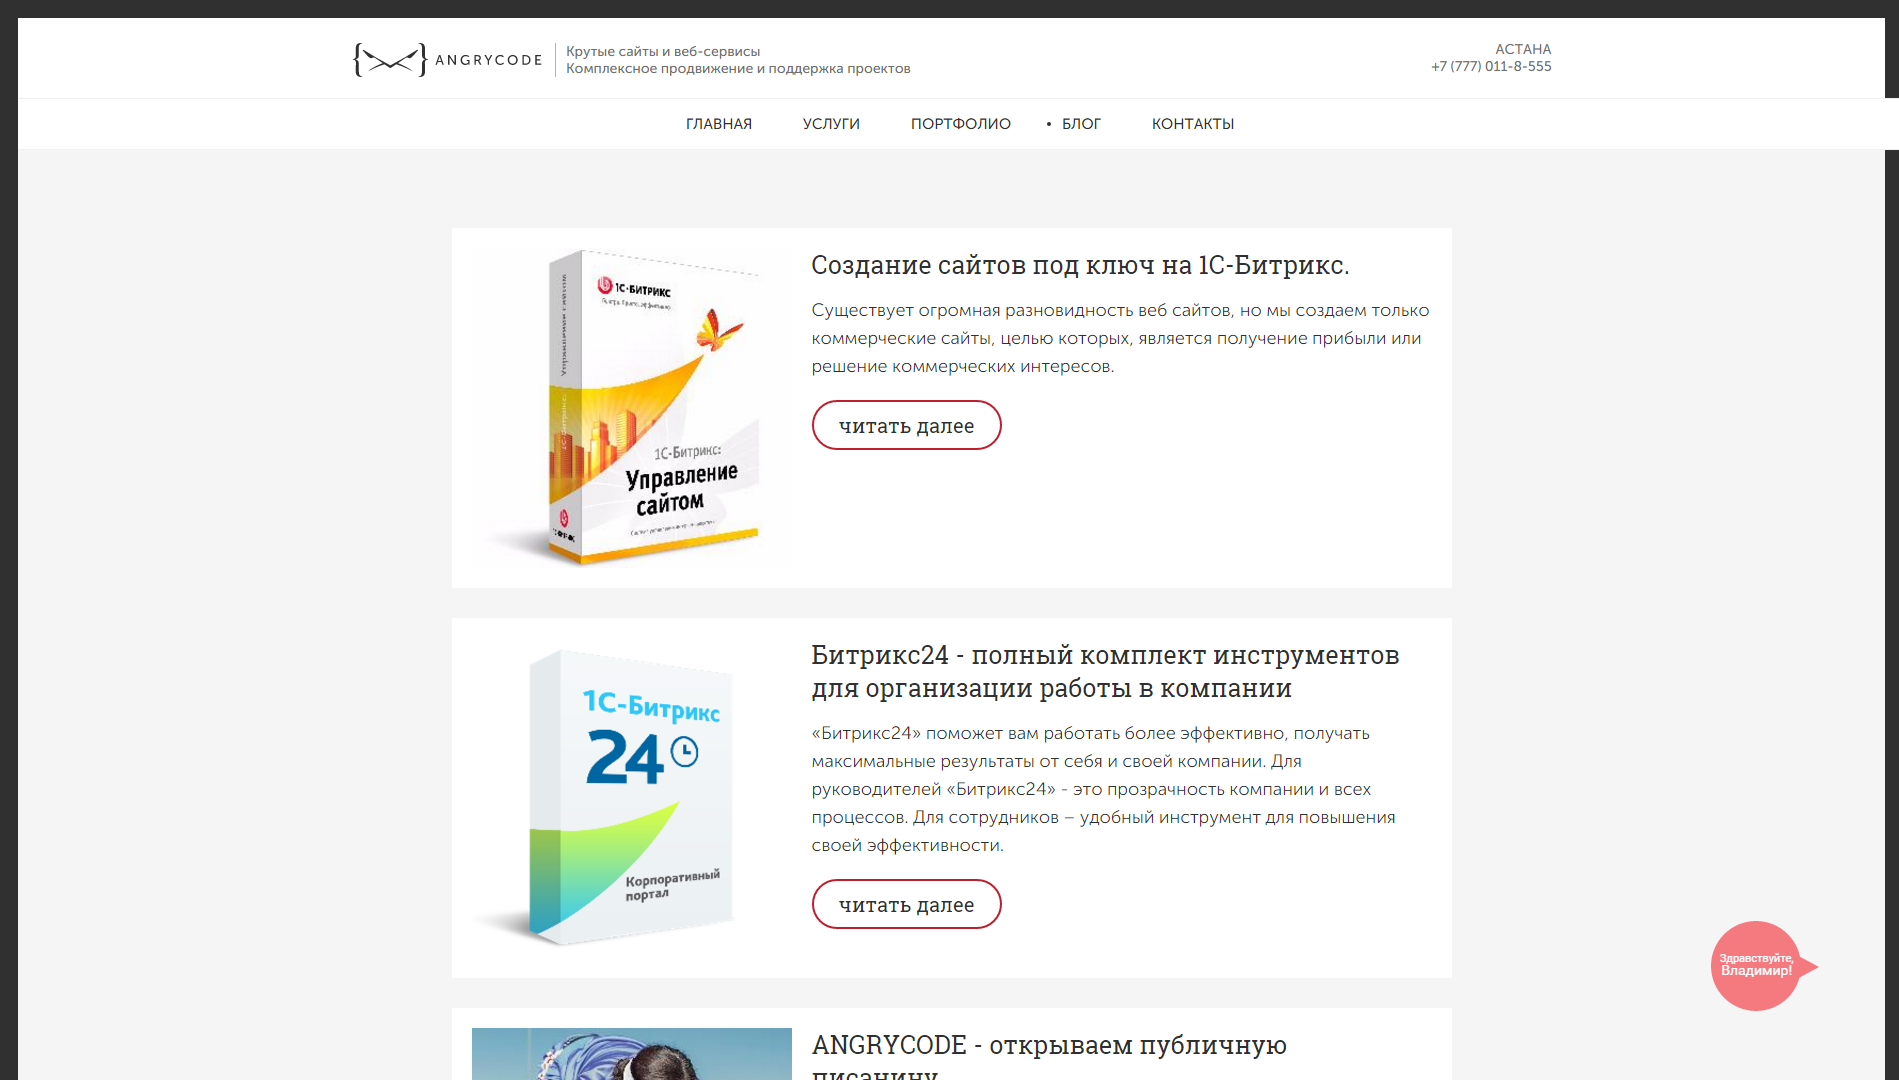The image size is (1899, 1080).
Task: Open the КОНТАКТЫ menu item
Action: click(x=1193, y=124)
